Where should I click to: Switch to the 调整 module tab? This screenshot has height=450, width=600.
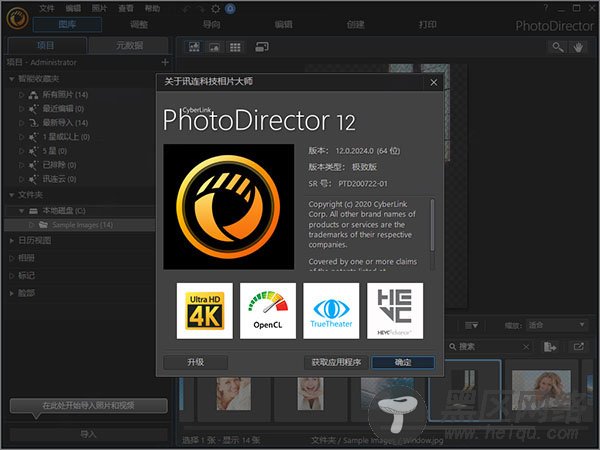[x=139, y=24]
